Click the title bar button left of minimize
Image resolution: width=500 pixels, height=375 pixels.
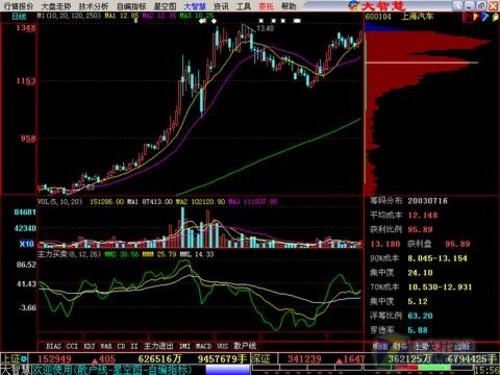(x=458, y=5)
